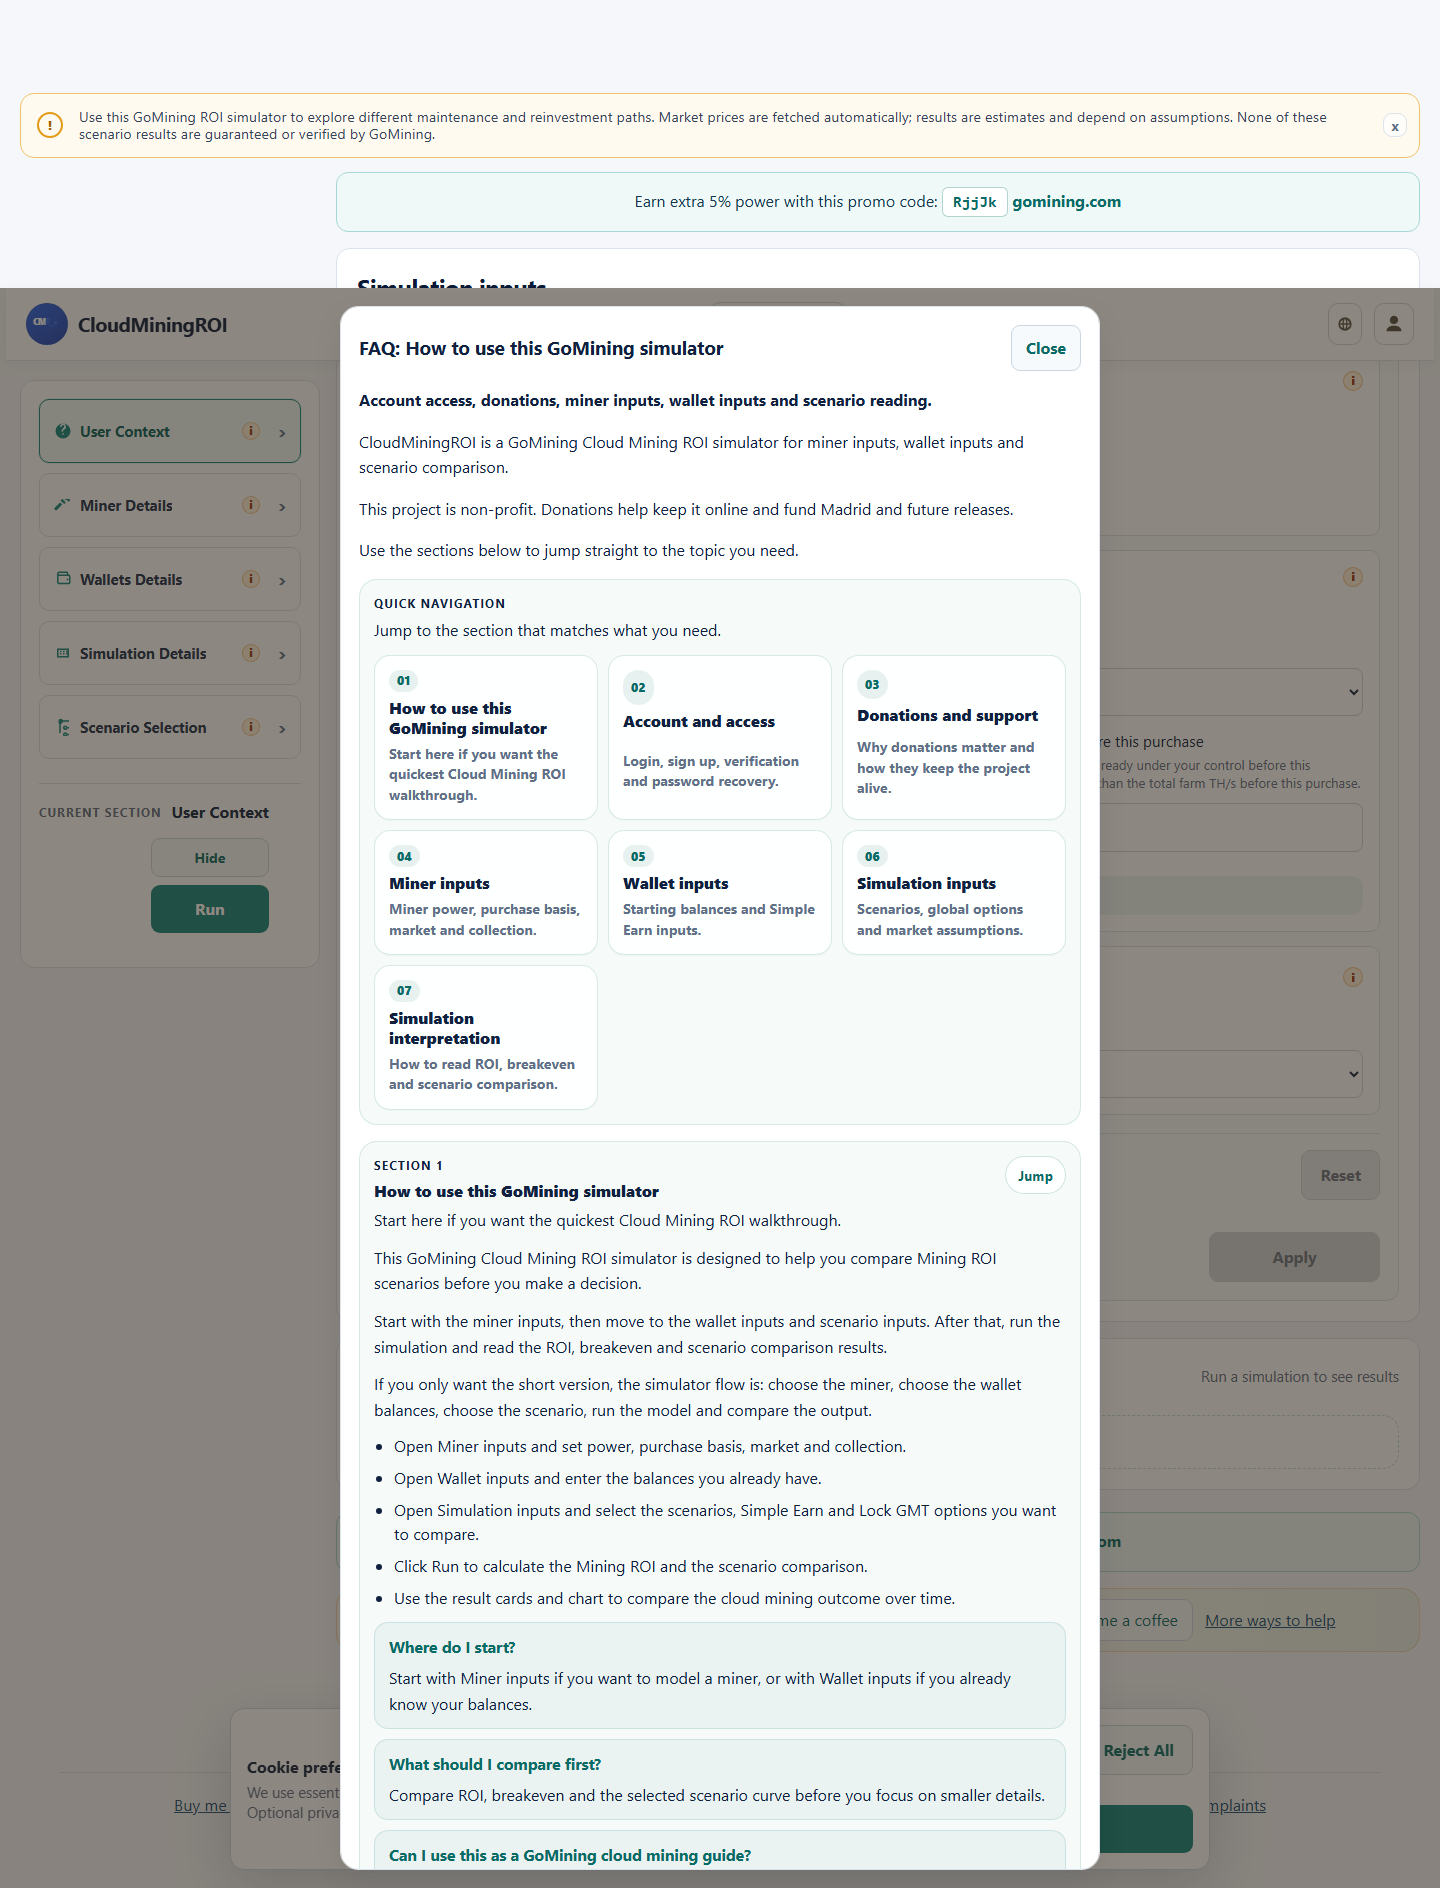This screenshot has height=1888, width=1440.
Task: Open the Scenario Selection section
Action: (170, 727)
